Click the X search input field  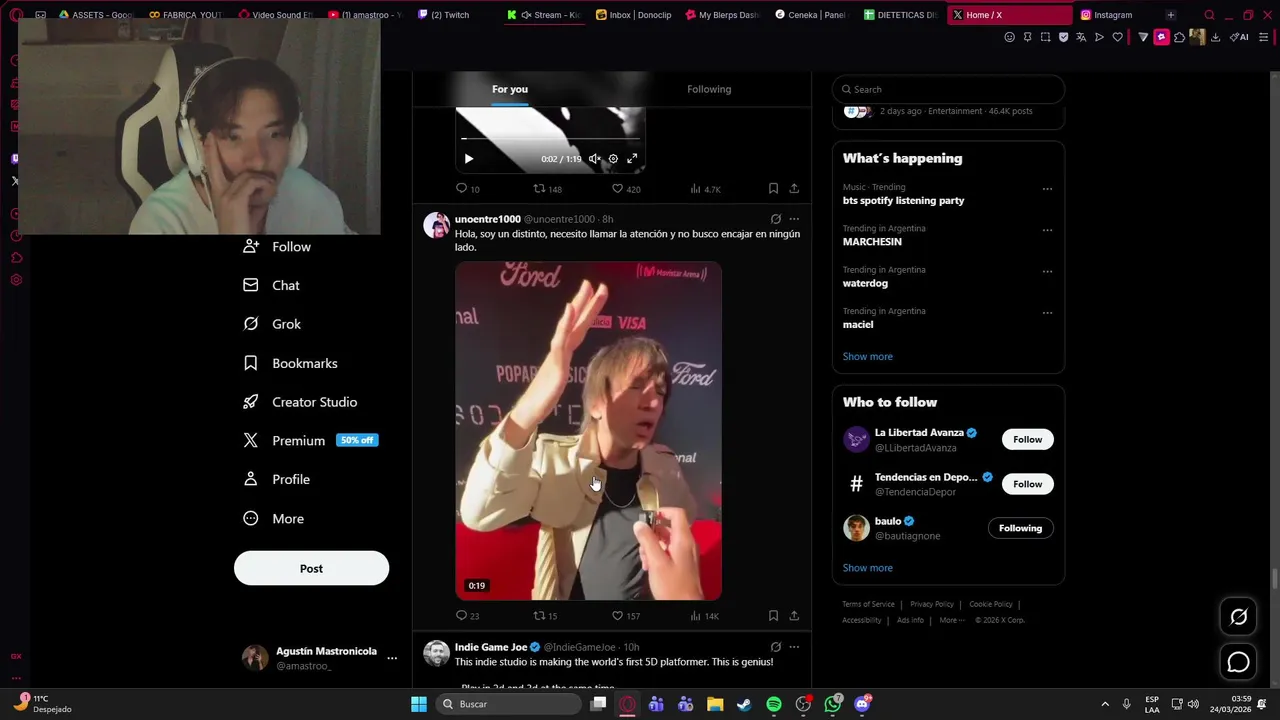click(948, 89)
